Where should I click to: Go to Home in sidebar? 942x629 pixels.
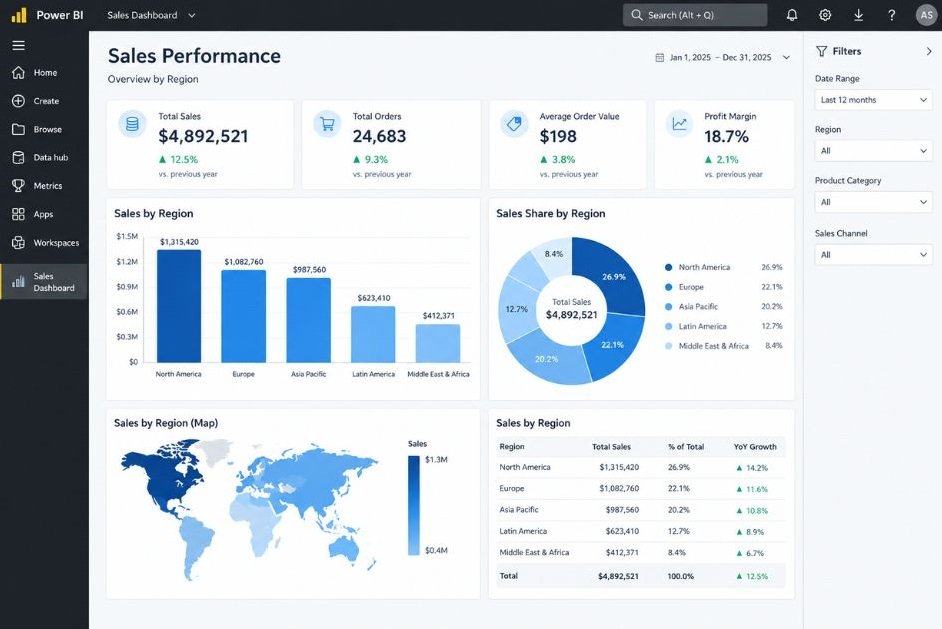coord(44,73)
